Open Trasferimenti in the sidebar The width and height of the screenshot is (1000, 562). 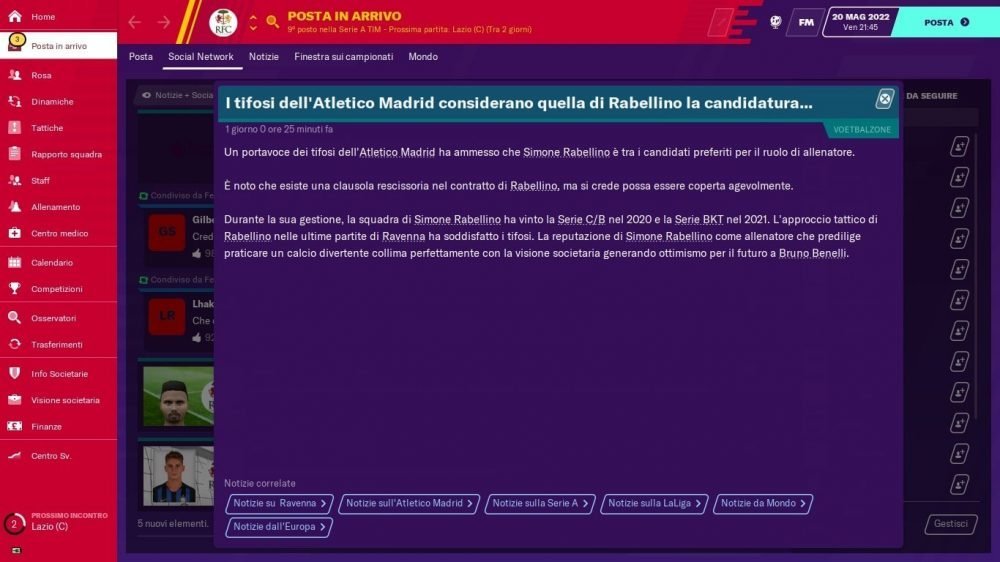[58, 344]
